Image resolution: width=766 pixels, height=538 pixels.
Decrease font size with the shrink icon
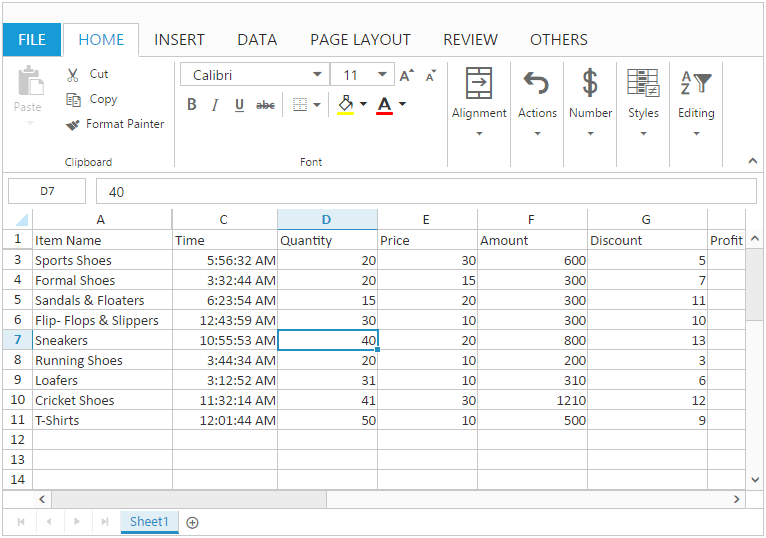click(x=431, y=75)
